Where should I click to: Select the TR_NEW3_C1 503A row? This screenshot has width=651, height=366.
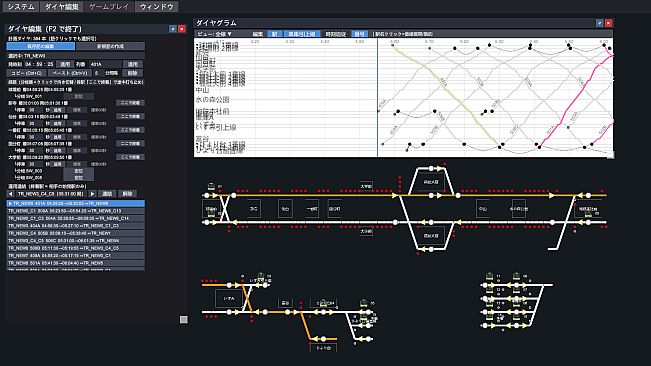76,211
